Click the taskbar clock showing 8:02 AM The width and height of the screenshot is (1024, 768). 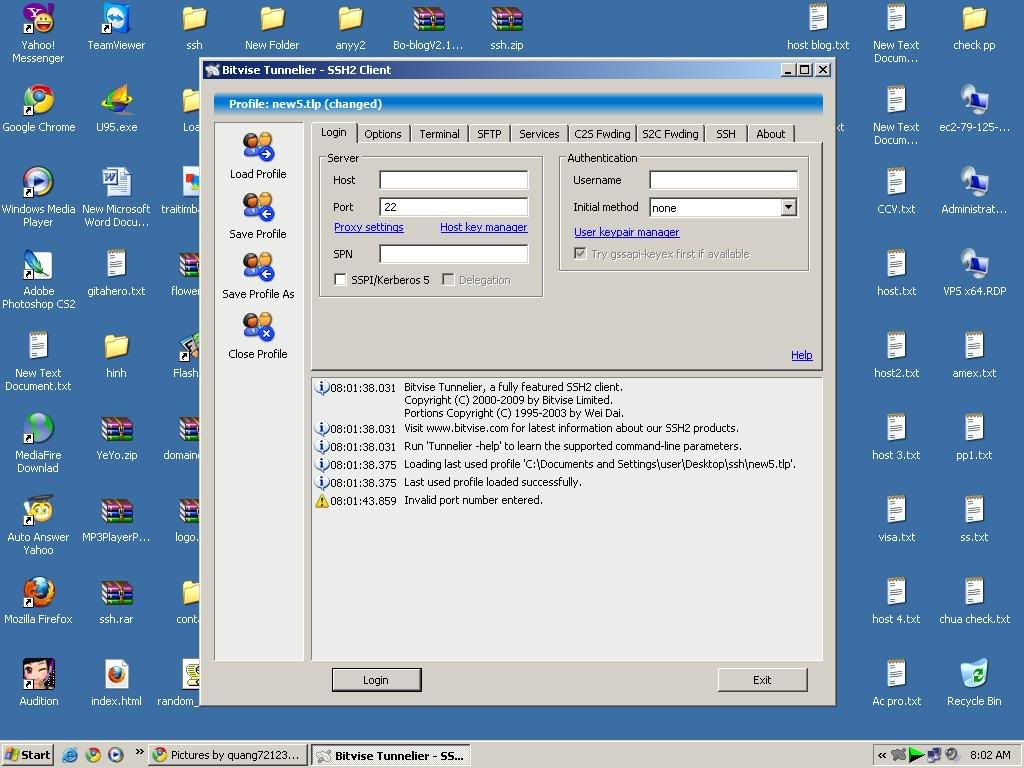[x=990, y=755]
